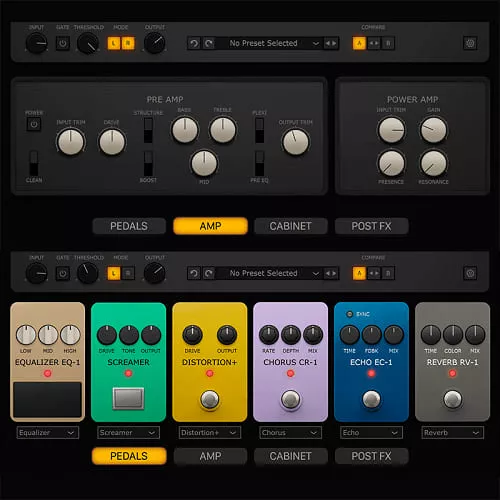Click the Power Amp Resonance knob
500x500 pixels.
click(433, 163)
